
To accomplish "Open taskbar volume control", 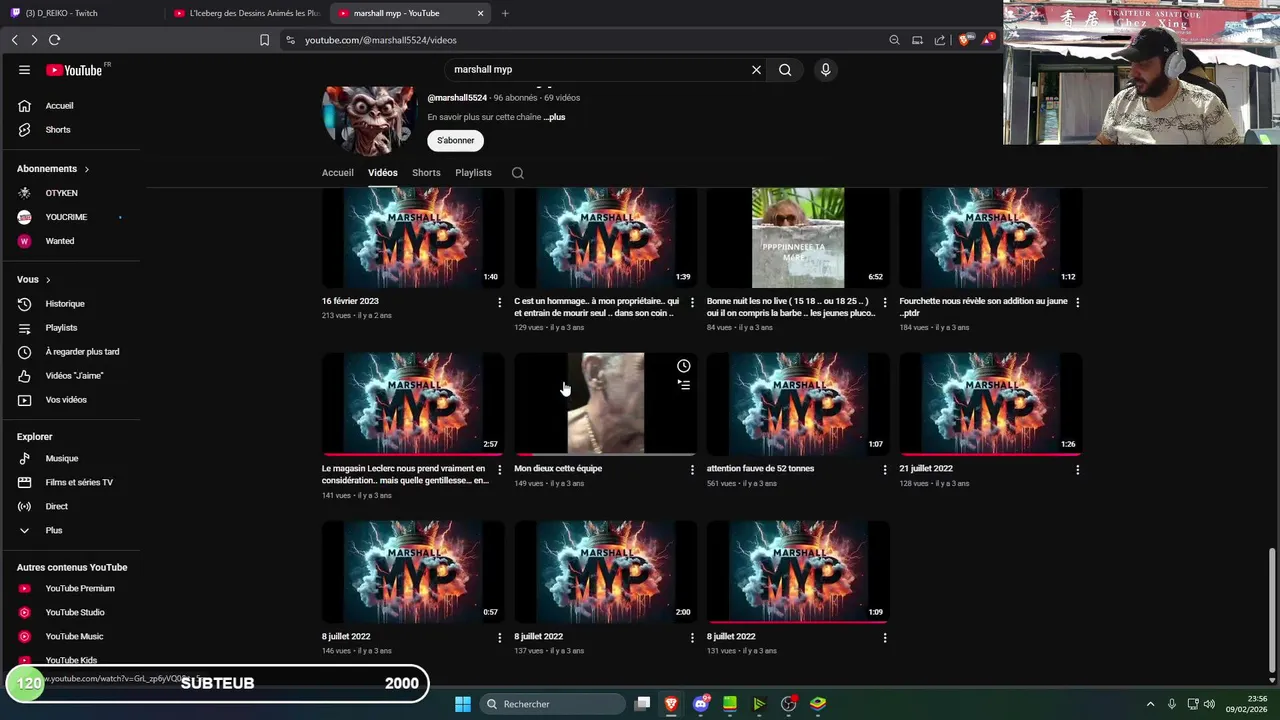I will click(x=1209, y=704).
